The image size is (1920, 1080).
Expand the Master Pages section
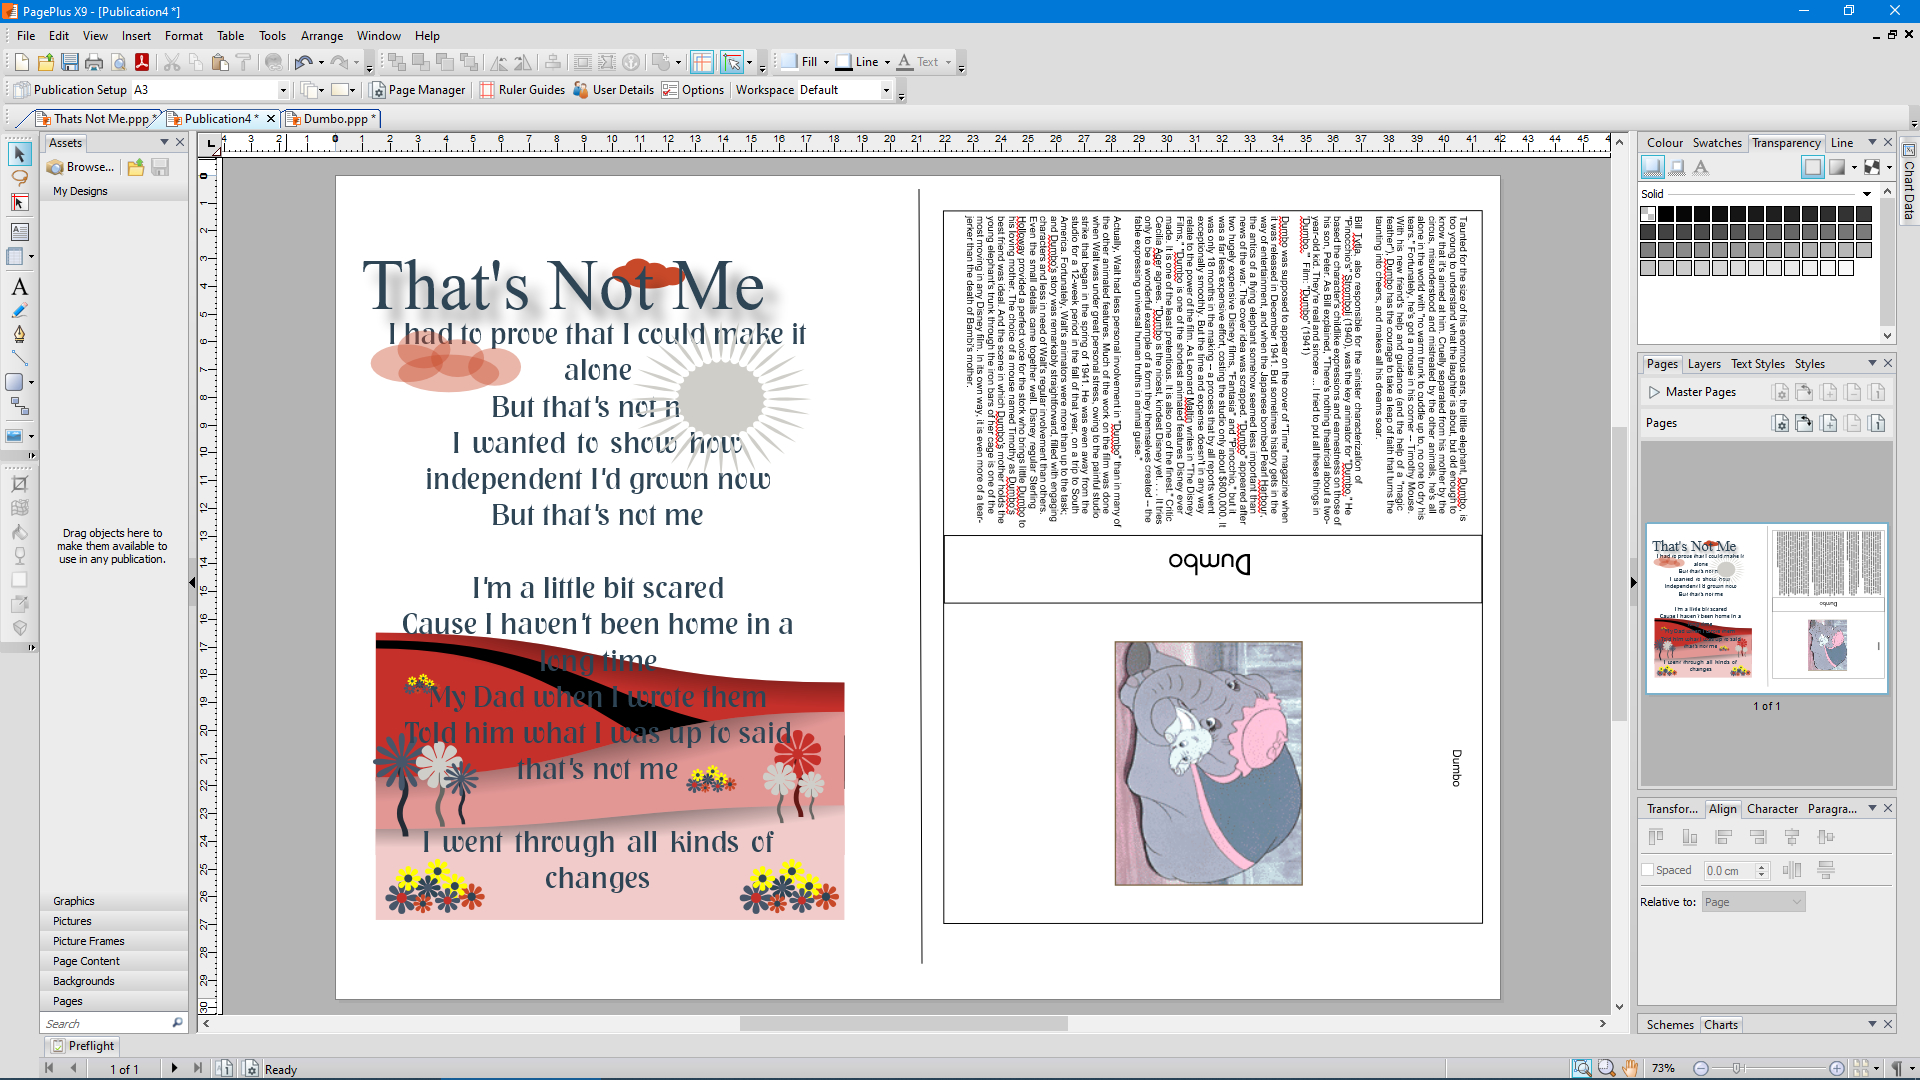click(x=1654, y=392)
